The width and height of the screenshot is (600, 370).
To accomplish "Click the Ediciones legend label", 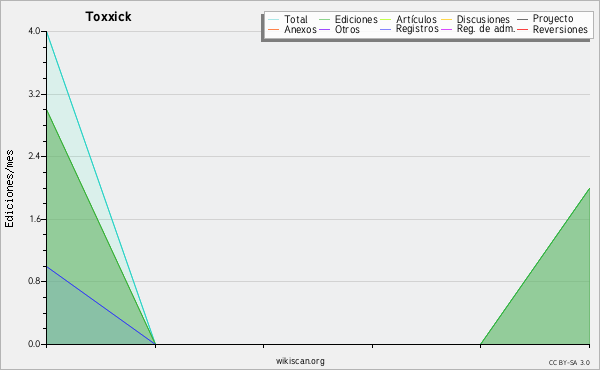I will click(x=356, y=19).
